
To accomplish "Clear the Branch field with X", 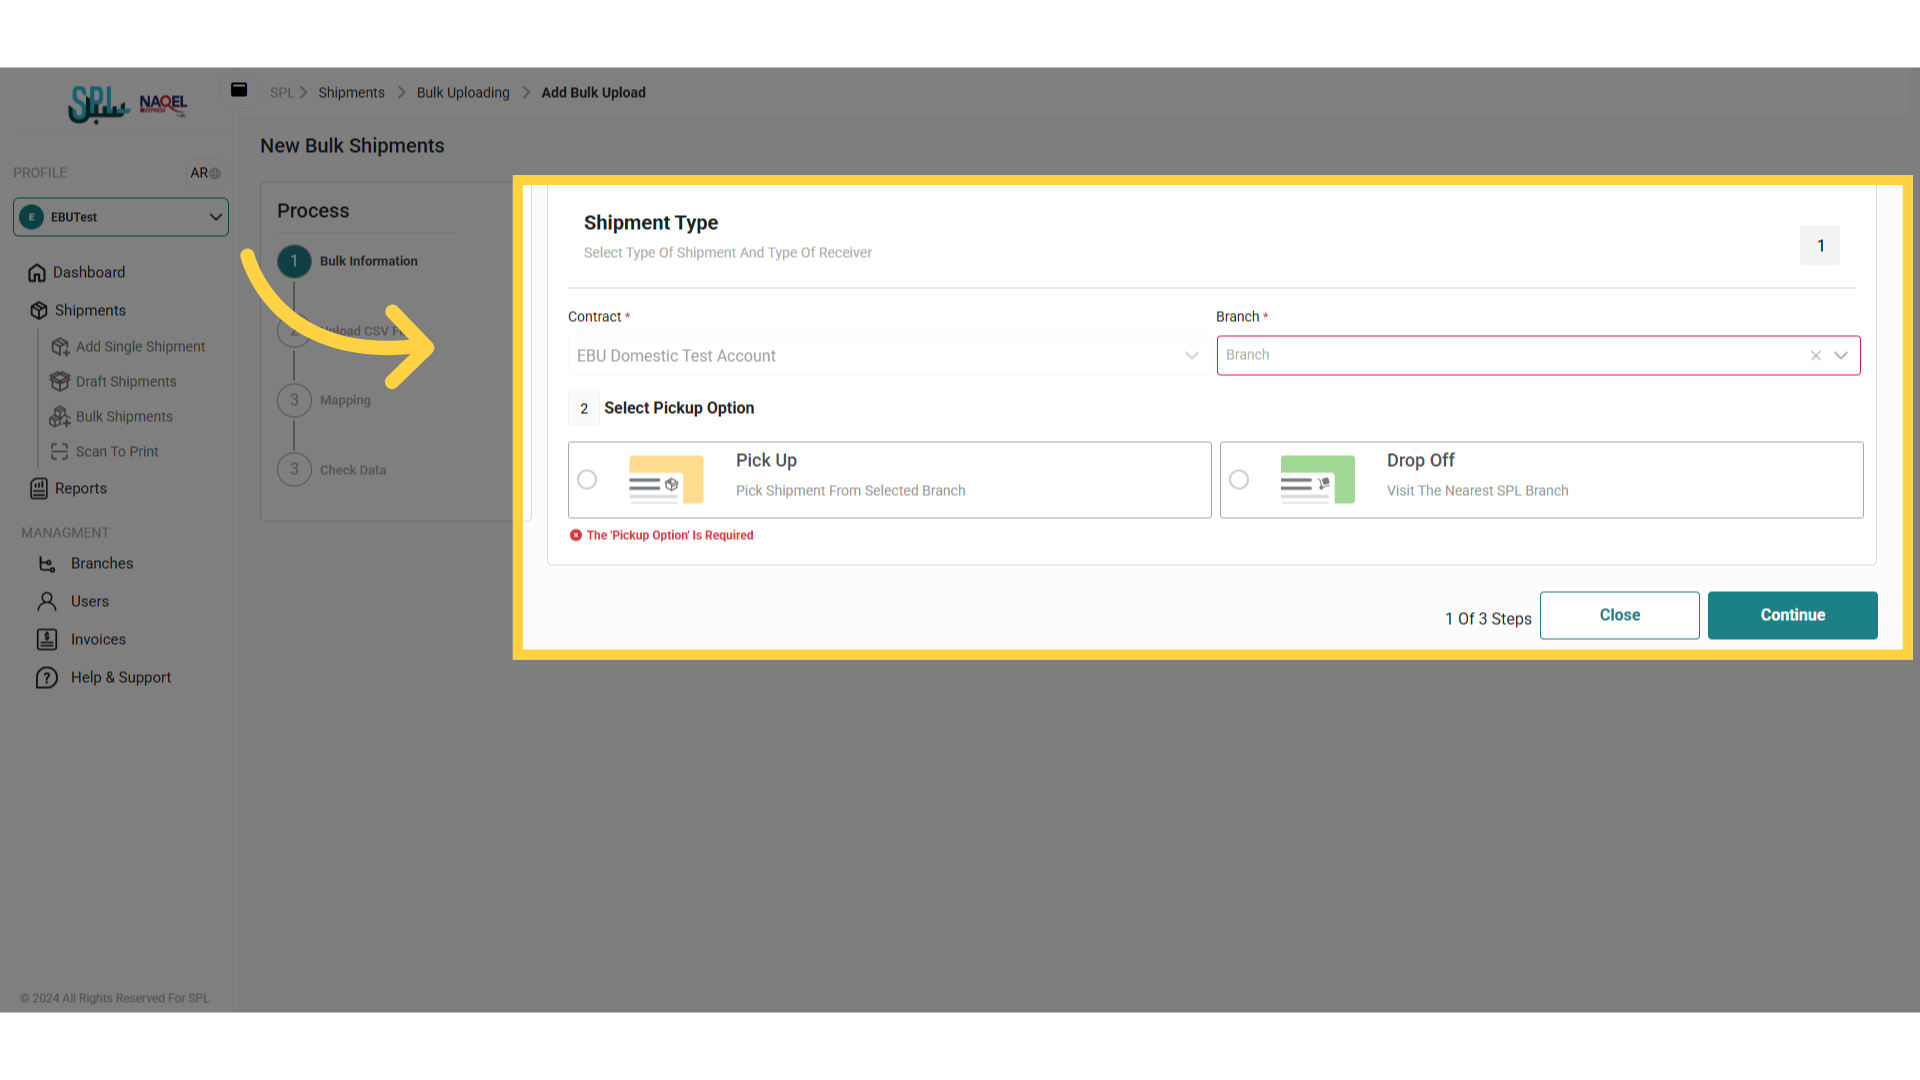I will 1816,356.
